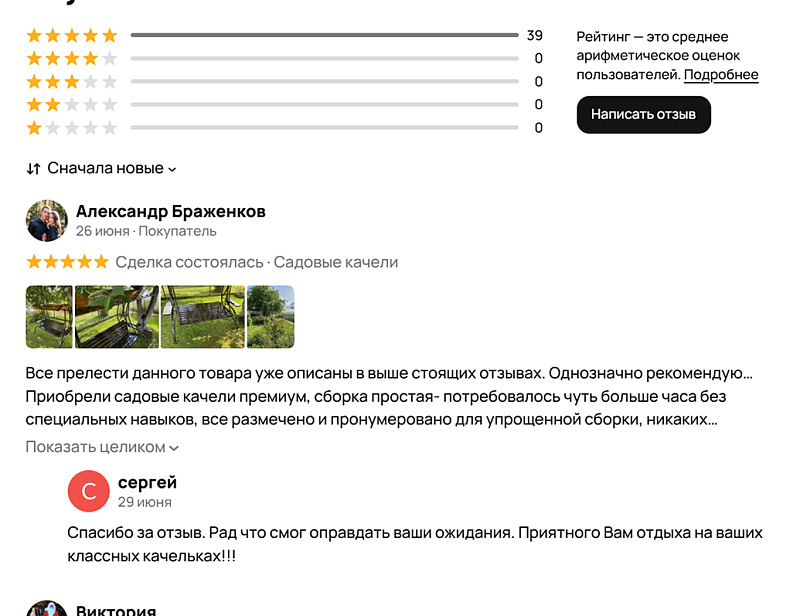
Task: Click the chevron beside "Сначала новые"
Action: 172,169
